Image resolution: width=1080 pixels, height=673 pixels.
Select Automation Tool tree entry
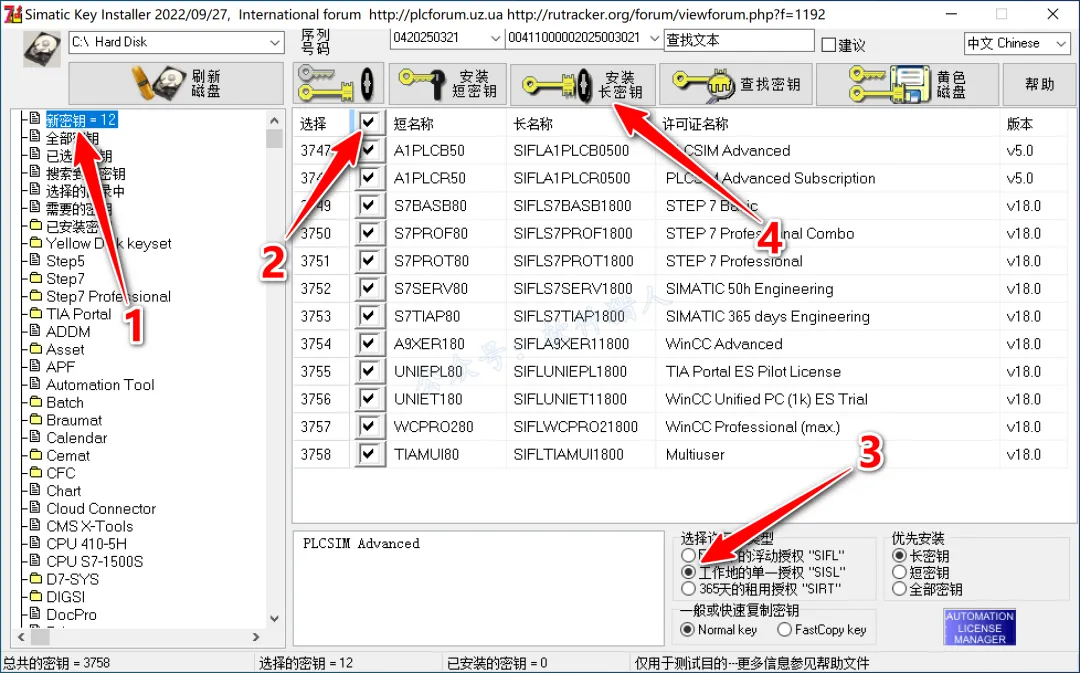point(100,384)
